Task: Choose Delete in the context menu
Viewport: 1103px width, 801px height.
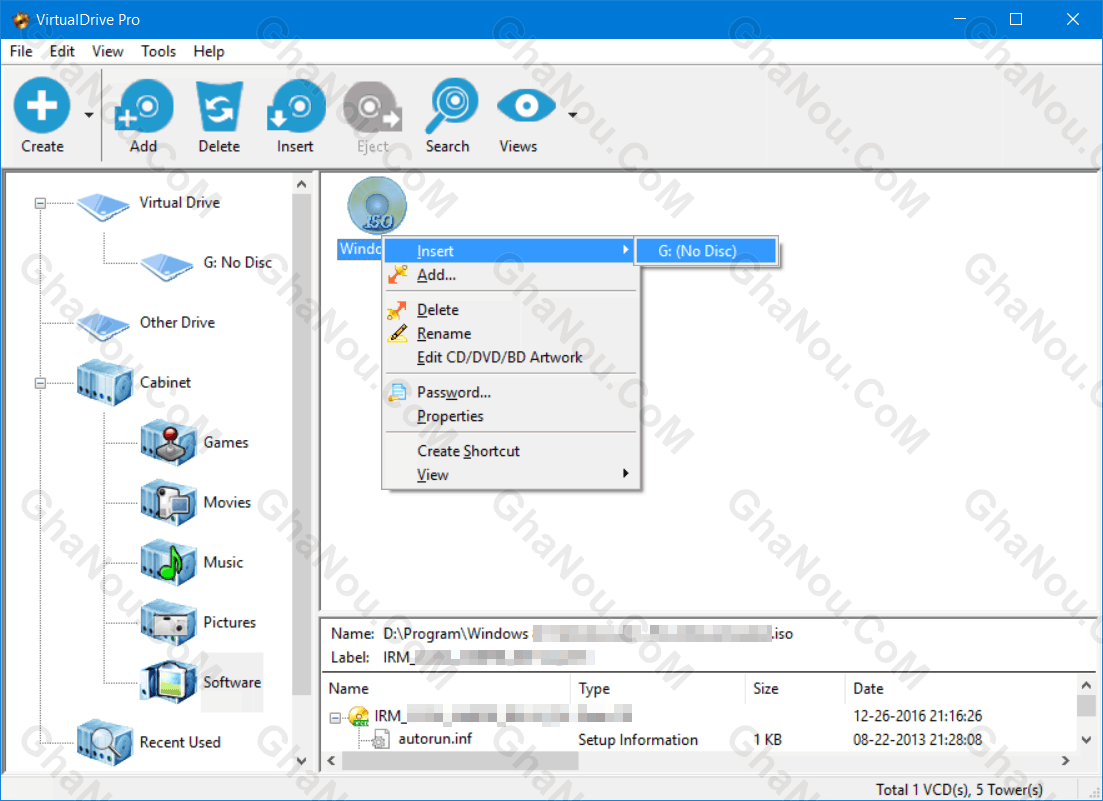Action: pos(510,310)
